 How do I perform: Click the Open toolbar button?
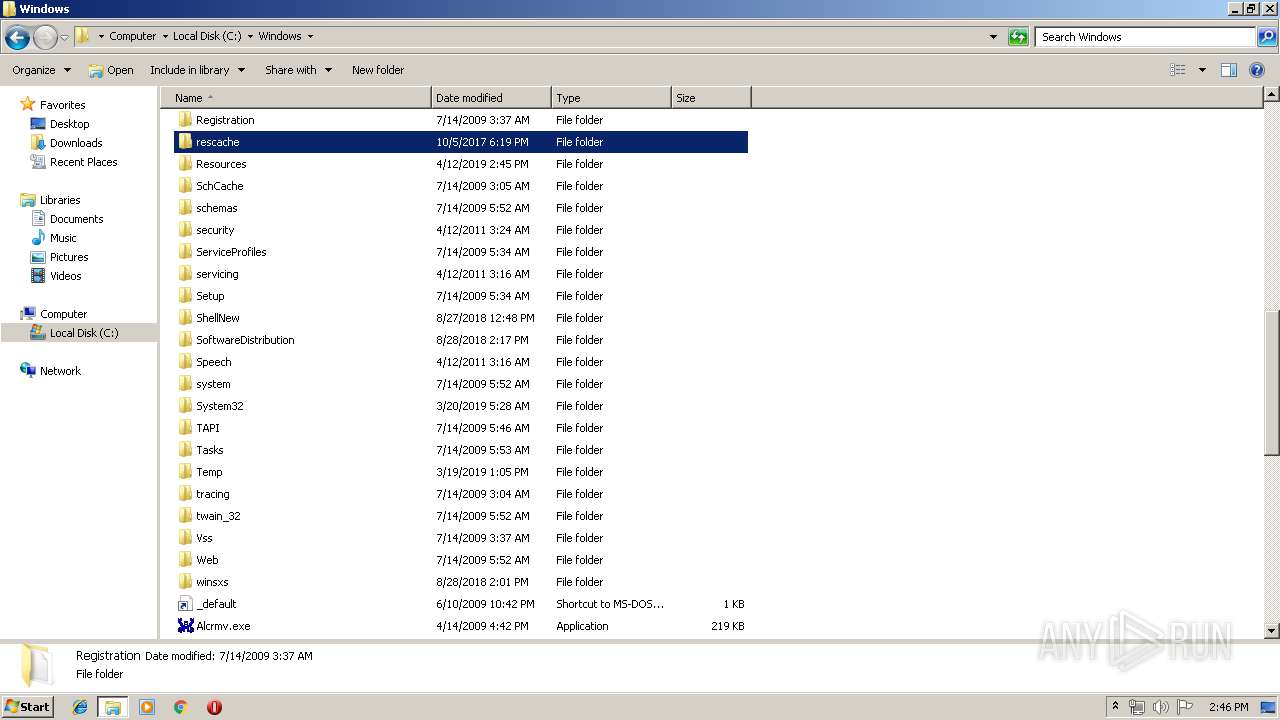pyautogui.click(x=111, y=70)
